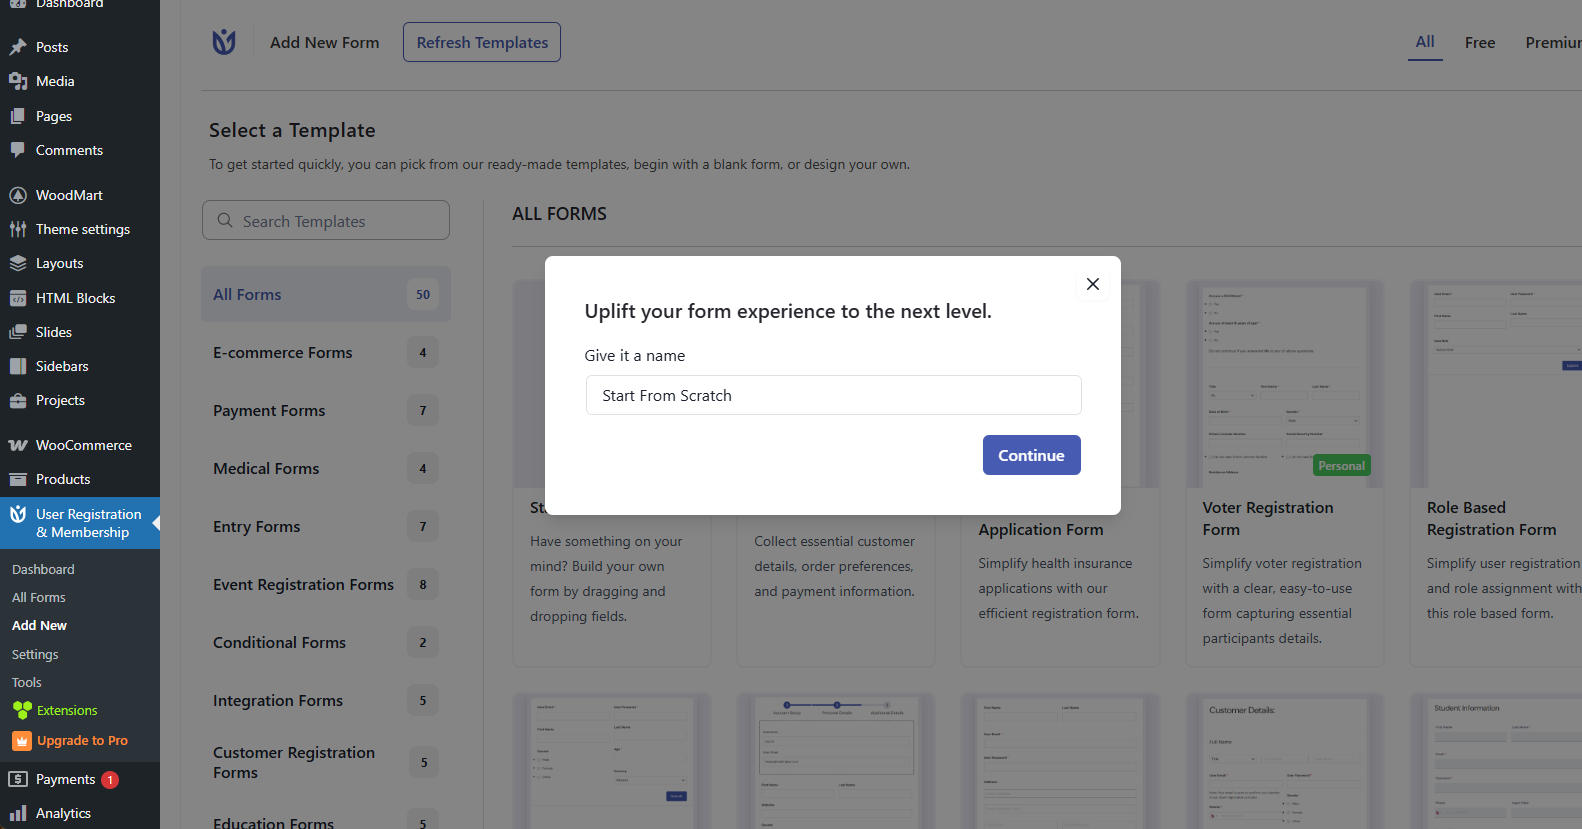Switch to the Free tab

[x=1480, y=42]
